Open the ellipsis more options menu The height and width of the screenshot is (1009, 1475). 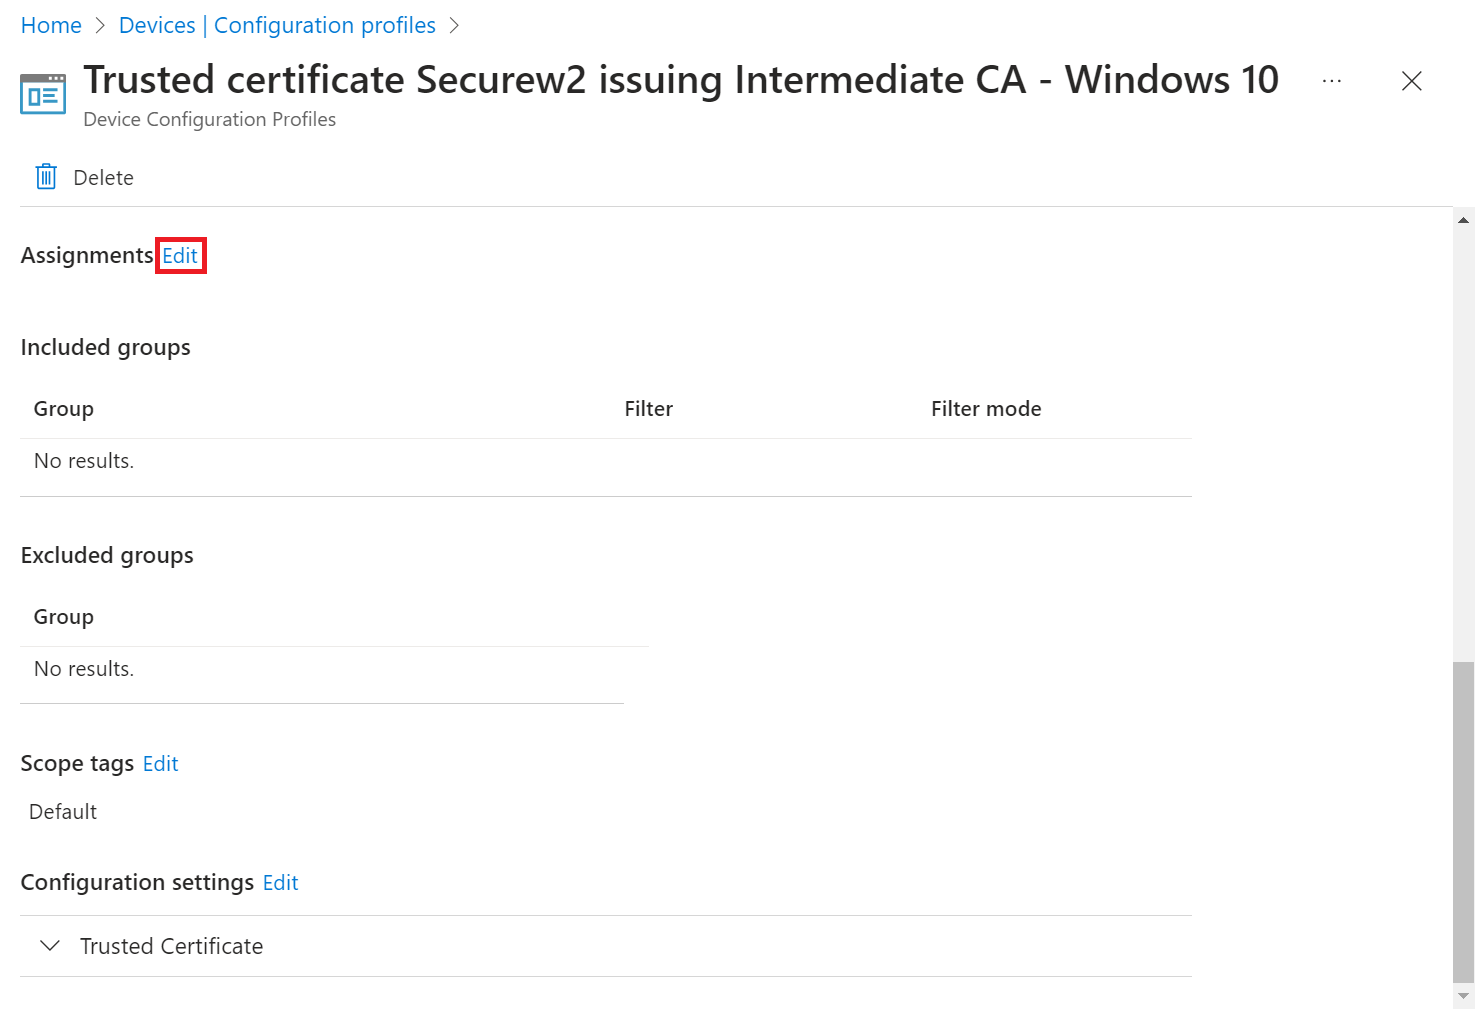1331,81
